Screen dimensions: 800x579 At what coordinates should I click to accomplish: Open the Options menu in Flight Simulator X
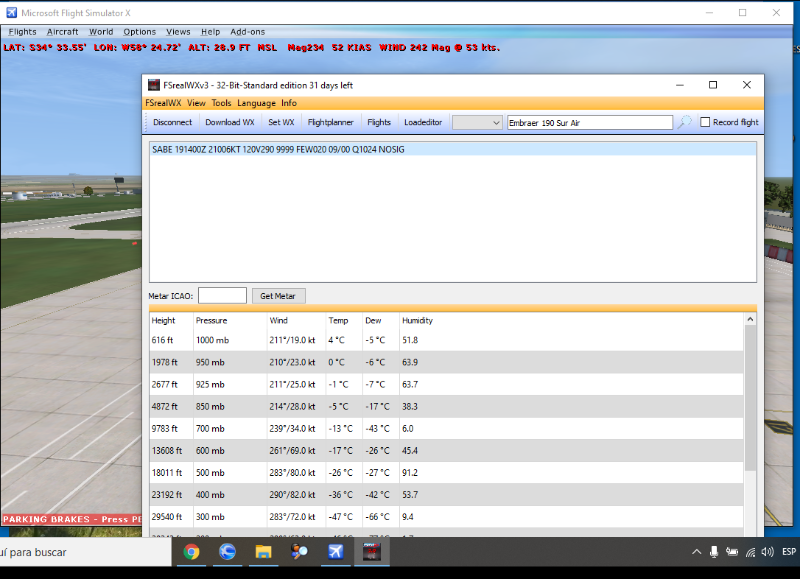click(139, 32)
